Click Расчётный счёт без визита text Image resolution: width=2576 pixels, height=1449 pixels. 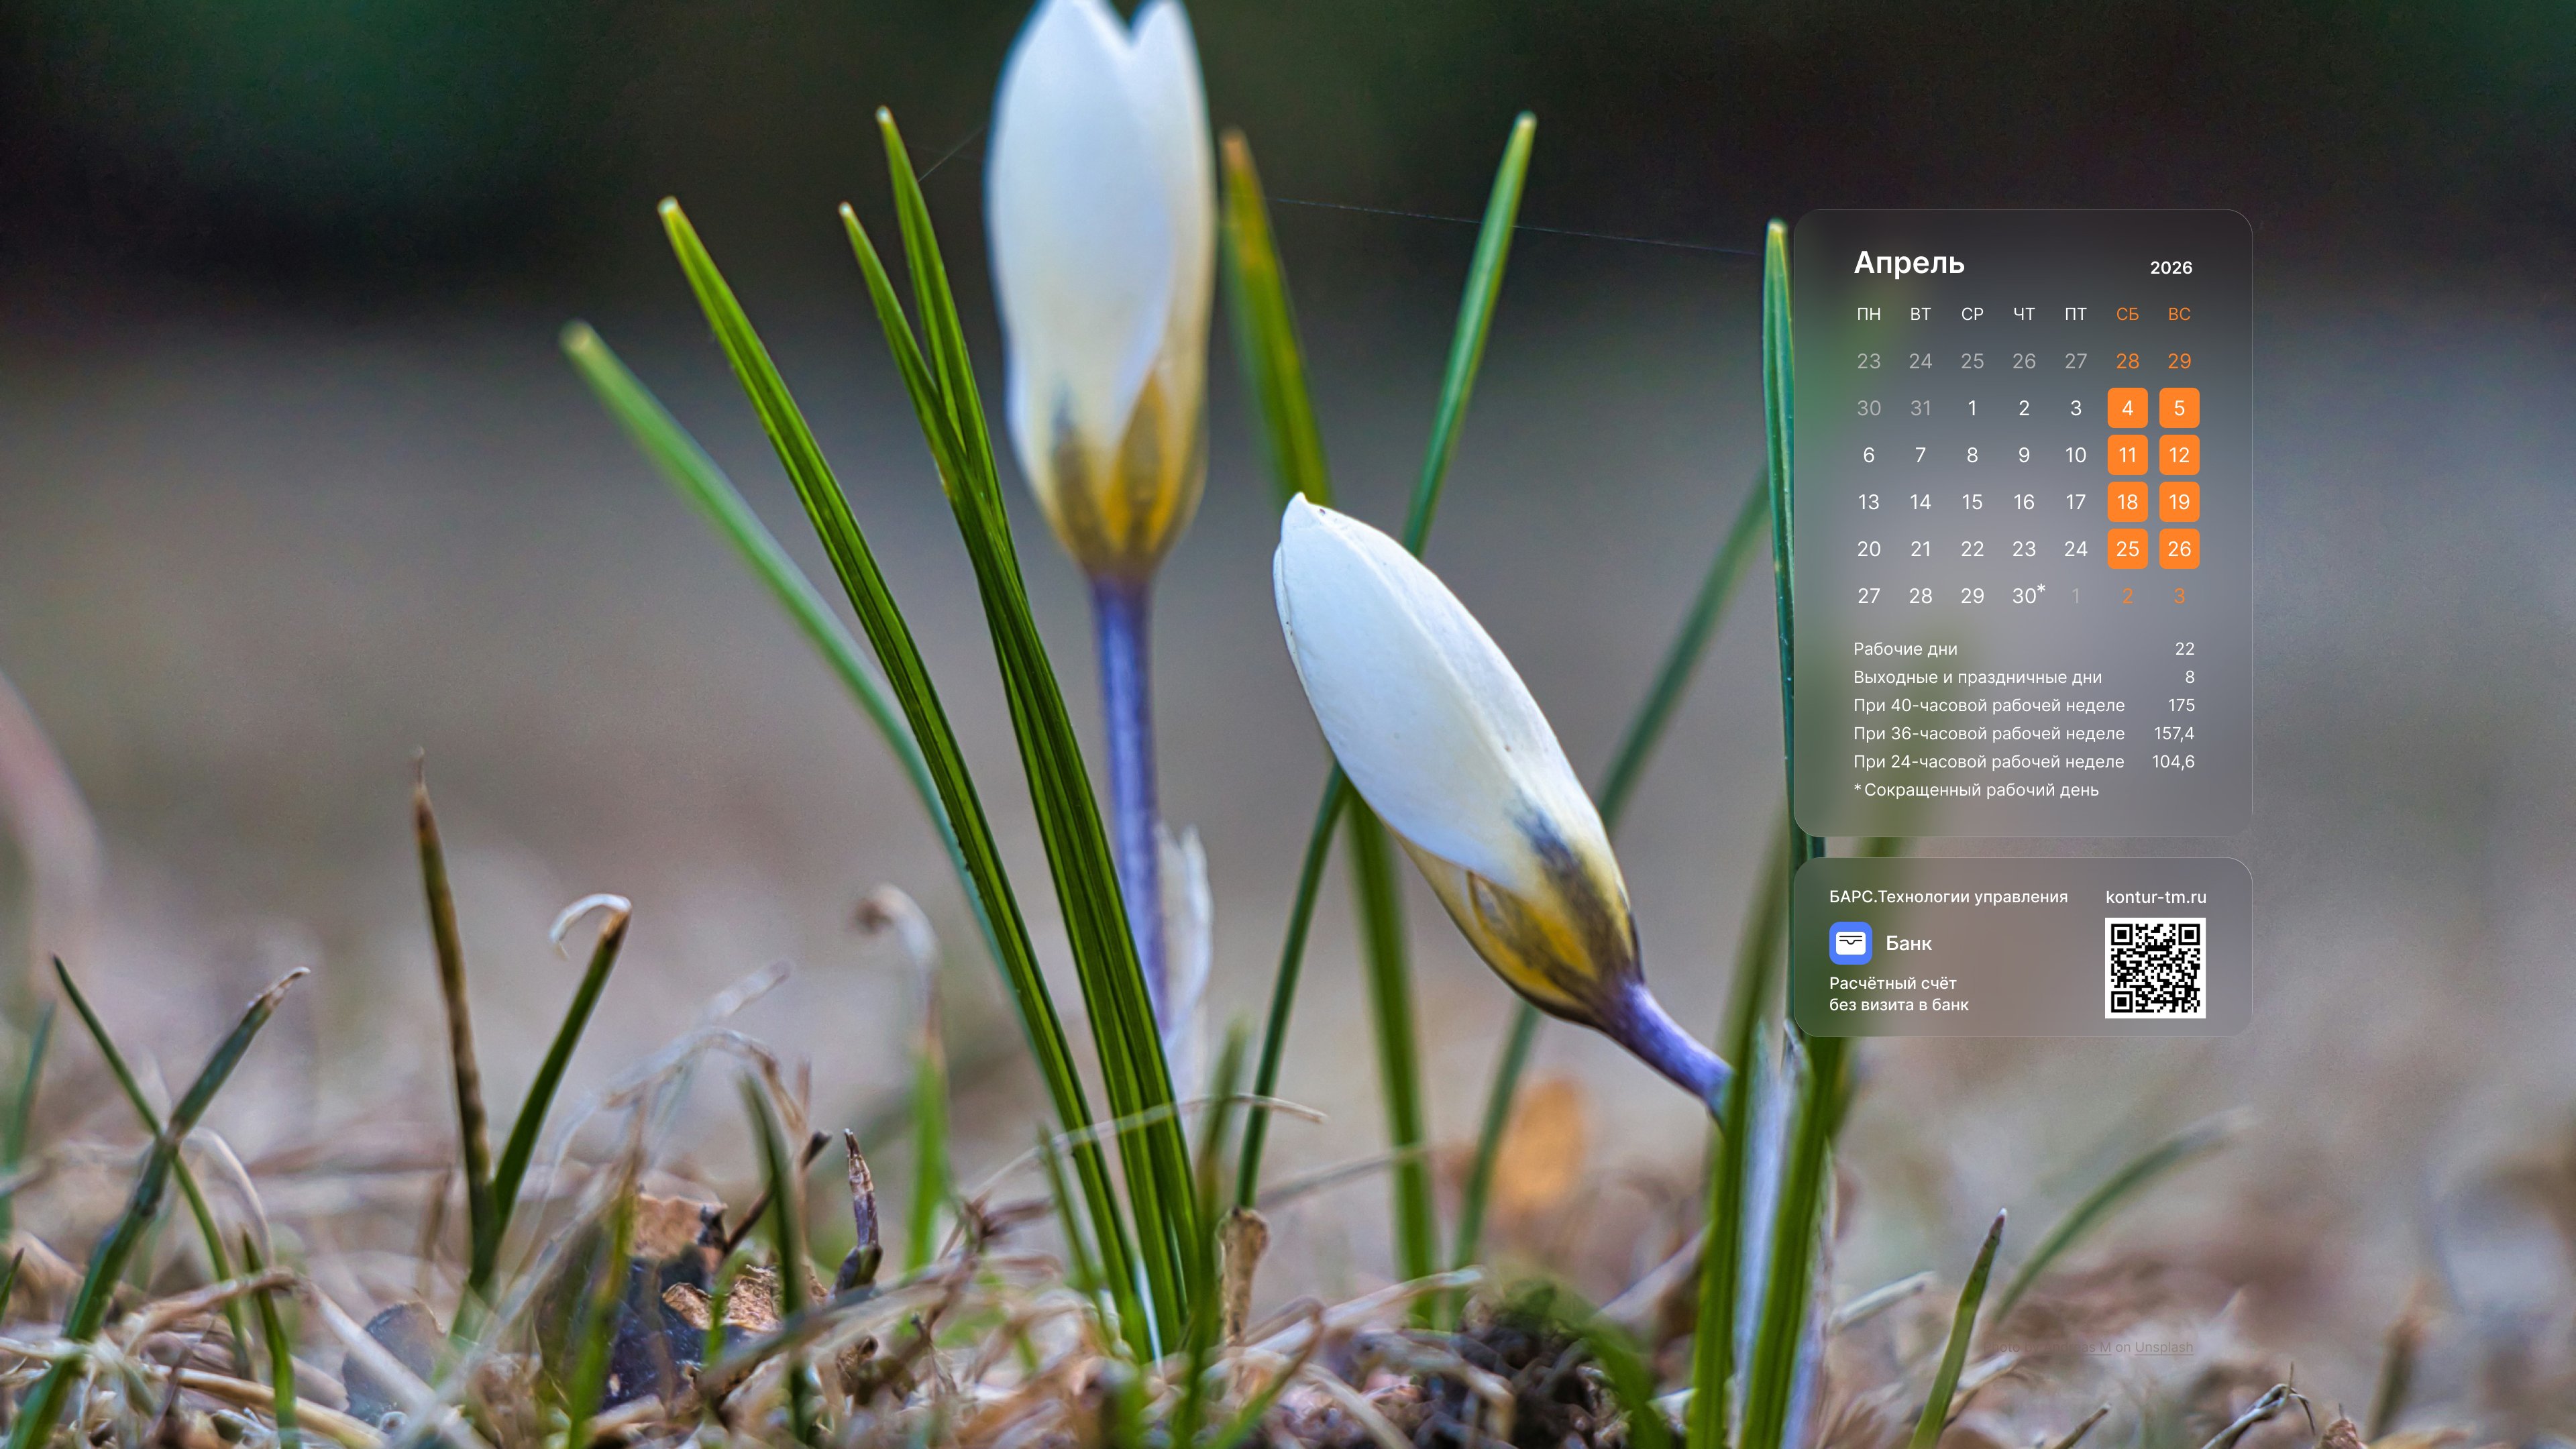(x=1898, y=994)
